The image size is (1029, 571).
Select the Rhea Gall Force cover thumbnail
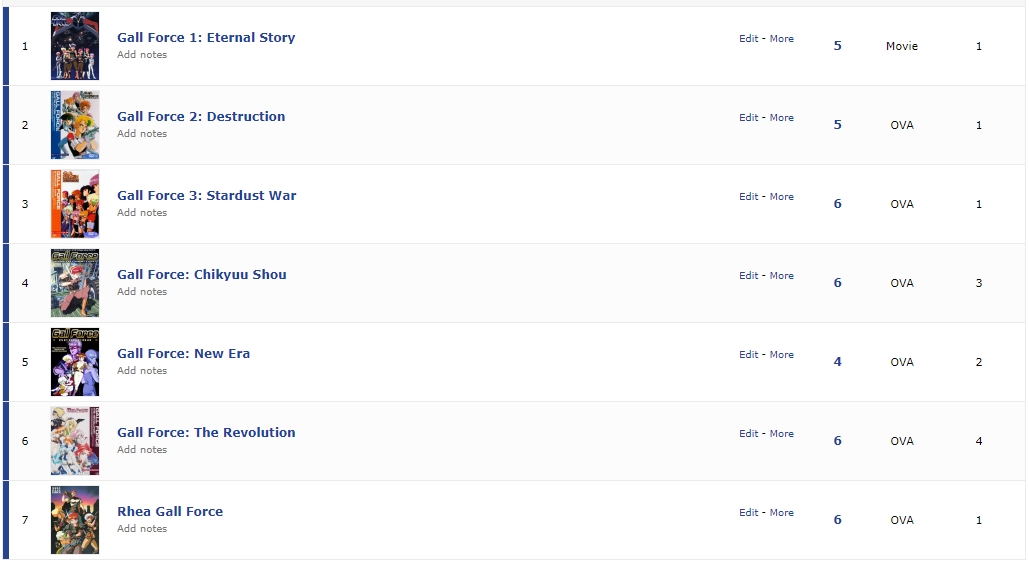pyautogui.click(x=75, y=520)
